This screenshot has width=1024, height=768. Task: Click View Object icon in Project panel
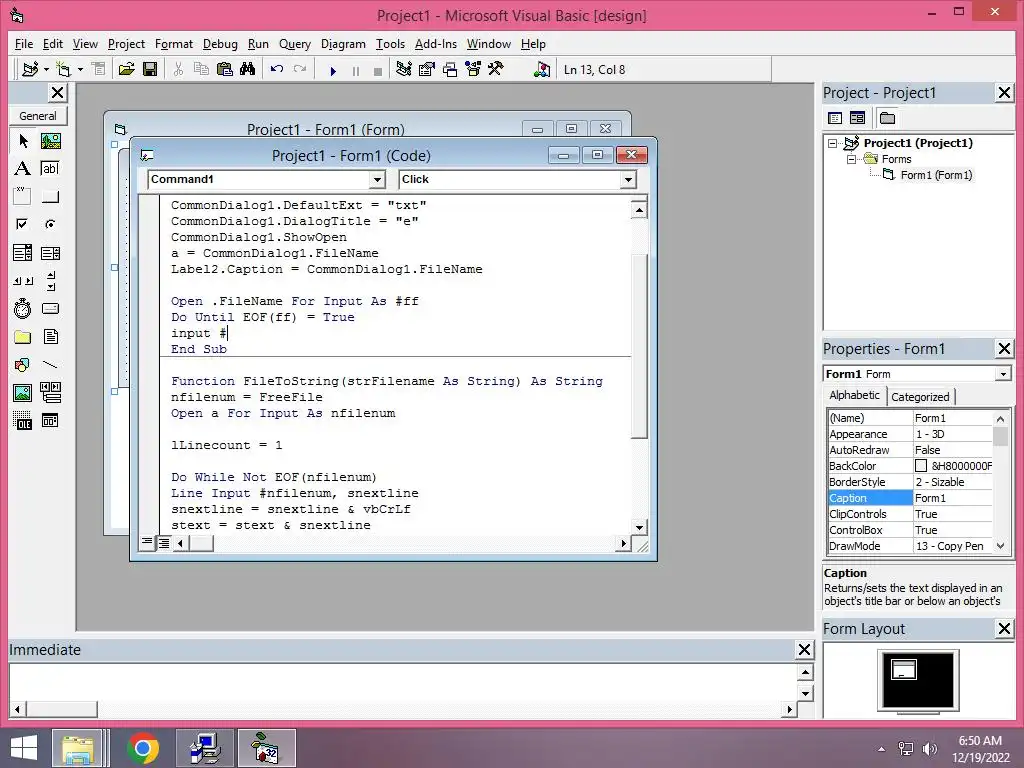pyautogui.click(x=857, y=118)
